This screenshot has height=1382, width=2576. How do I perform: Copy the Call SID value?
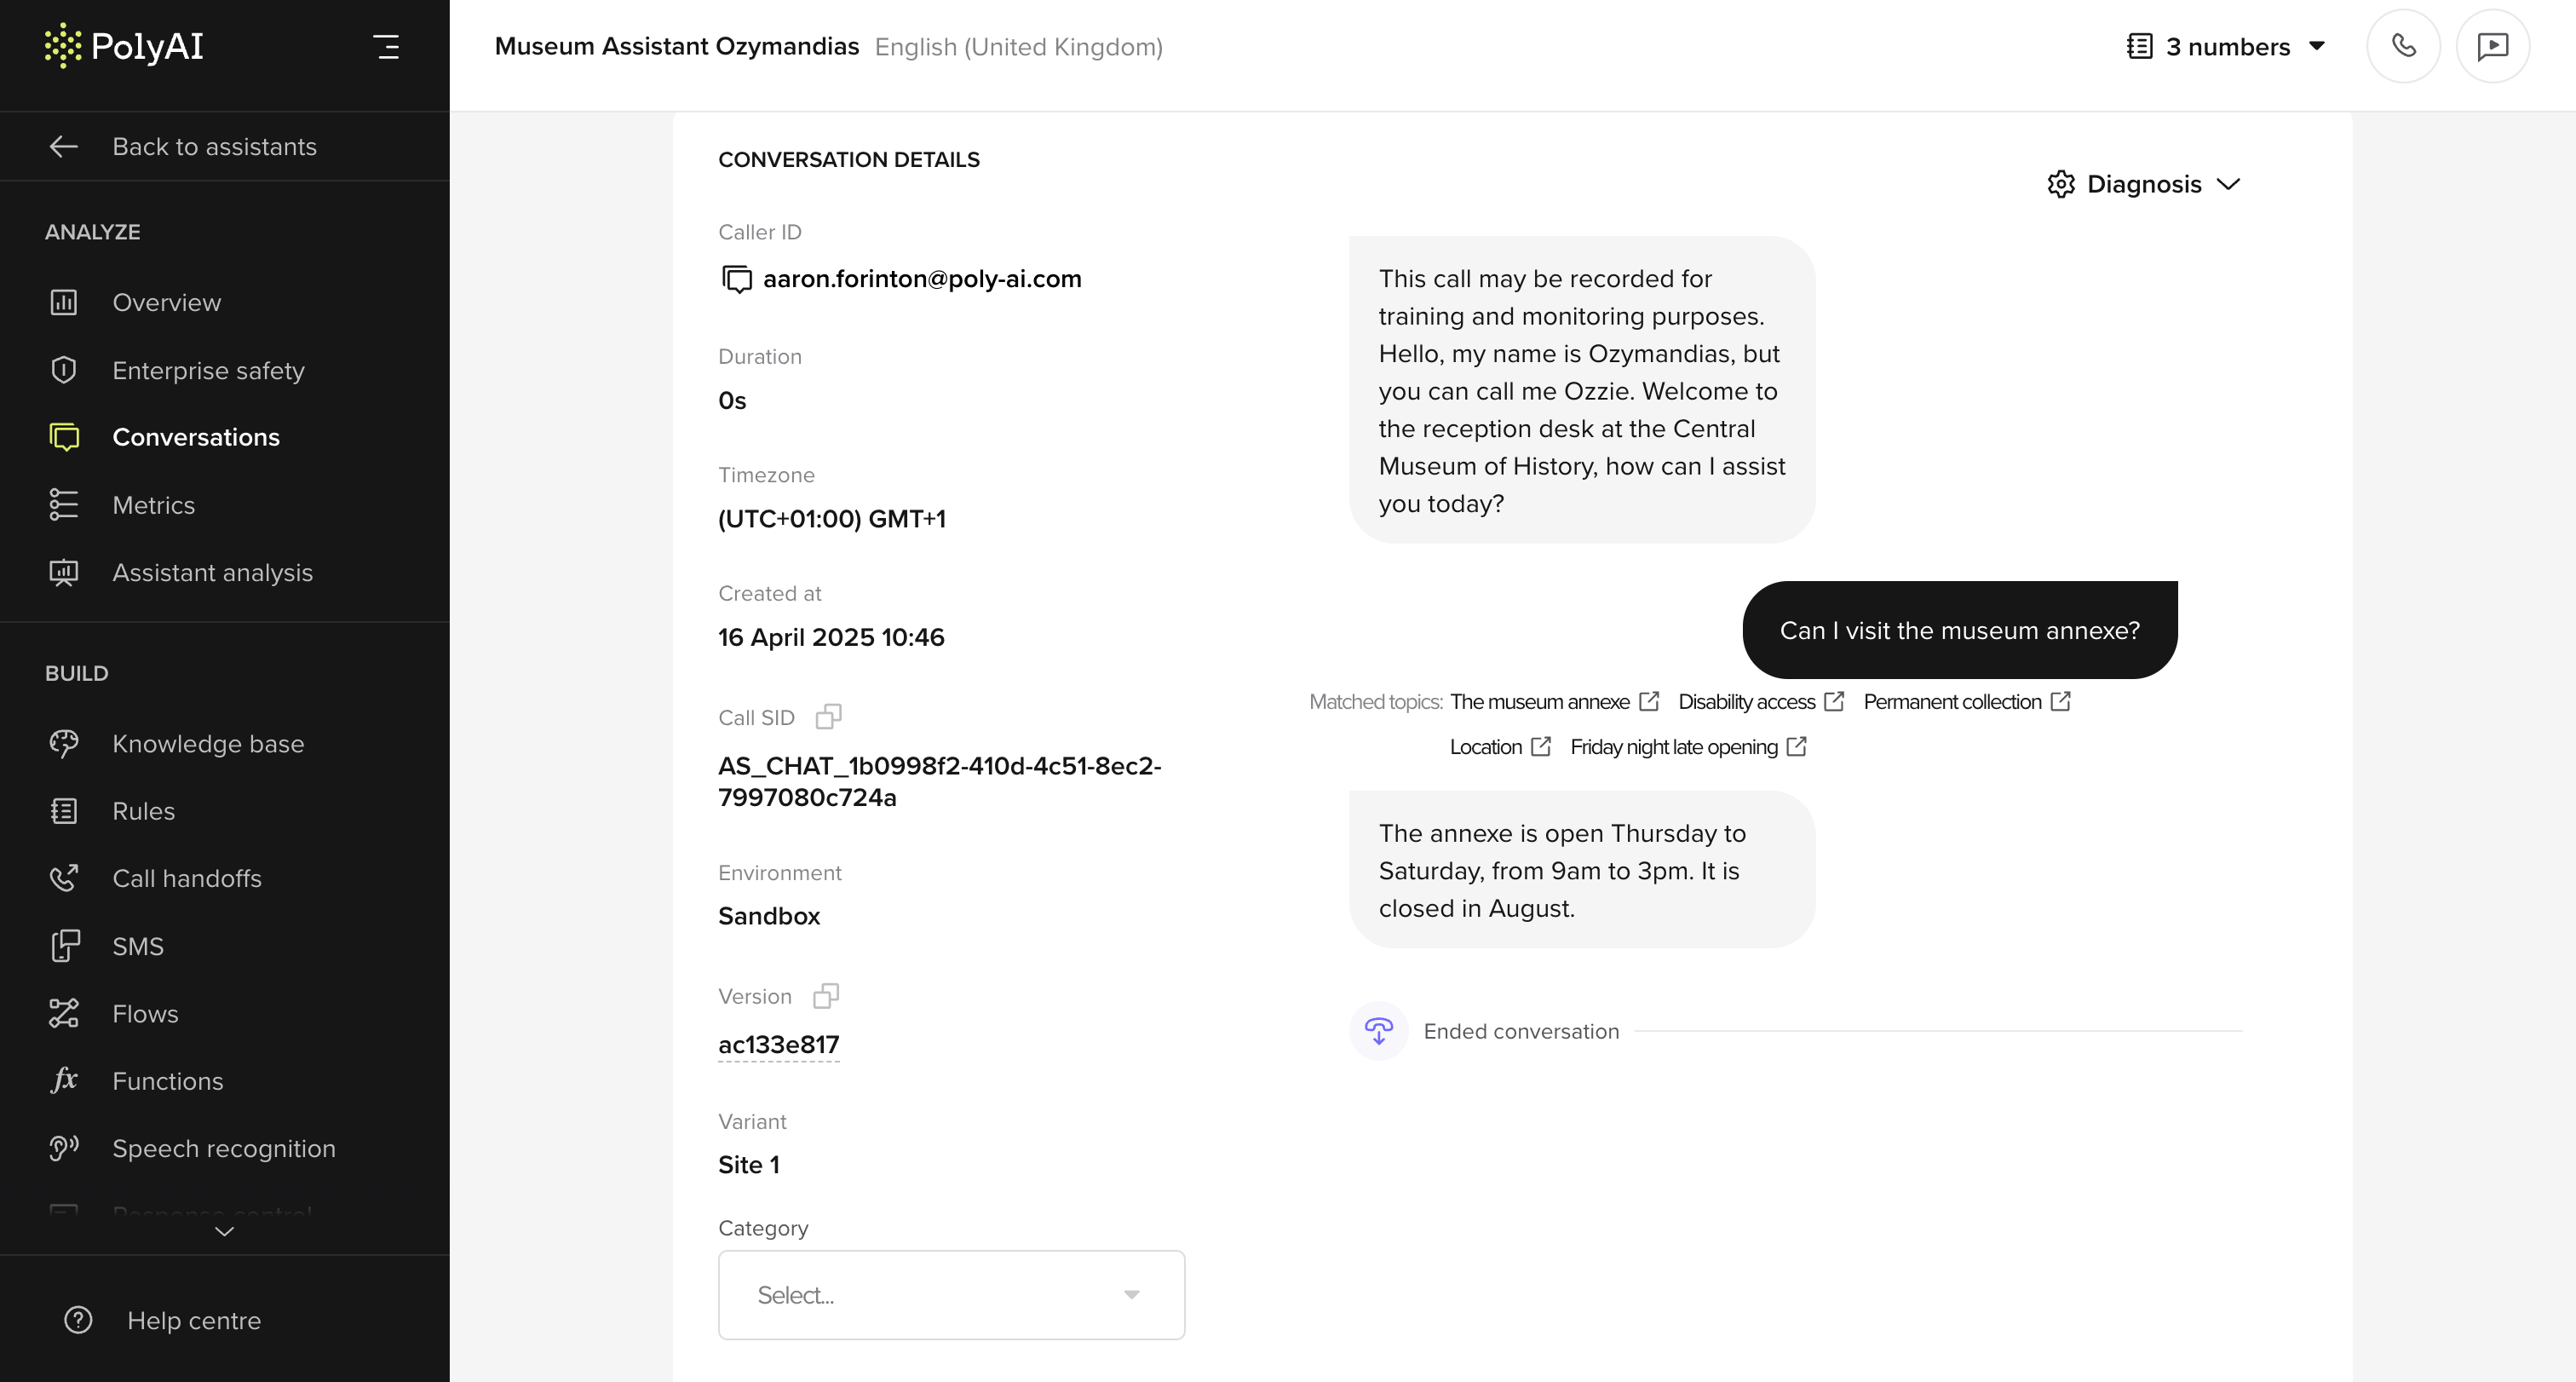click(828, 717)
